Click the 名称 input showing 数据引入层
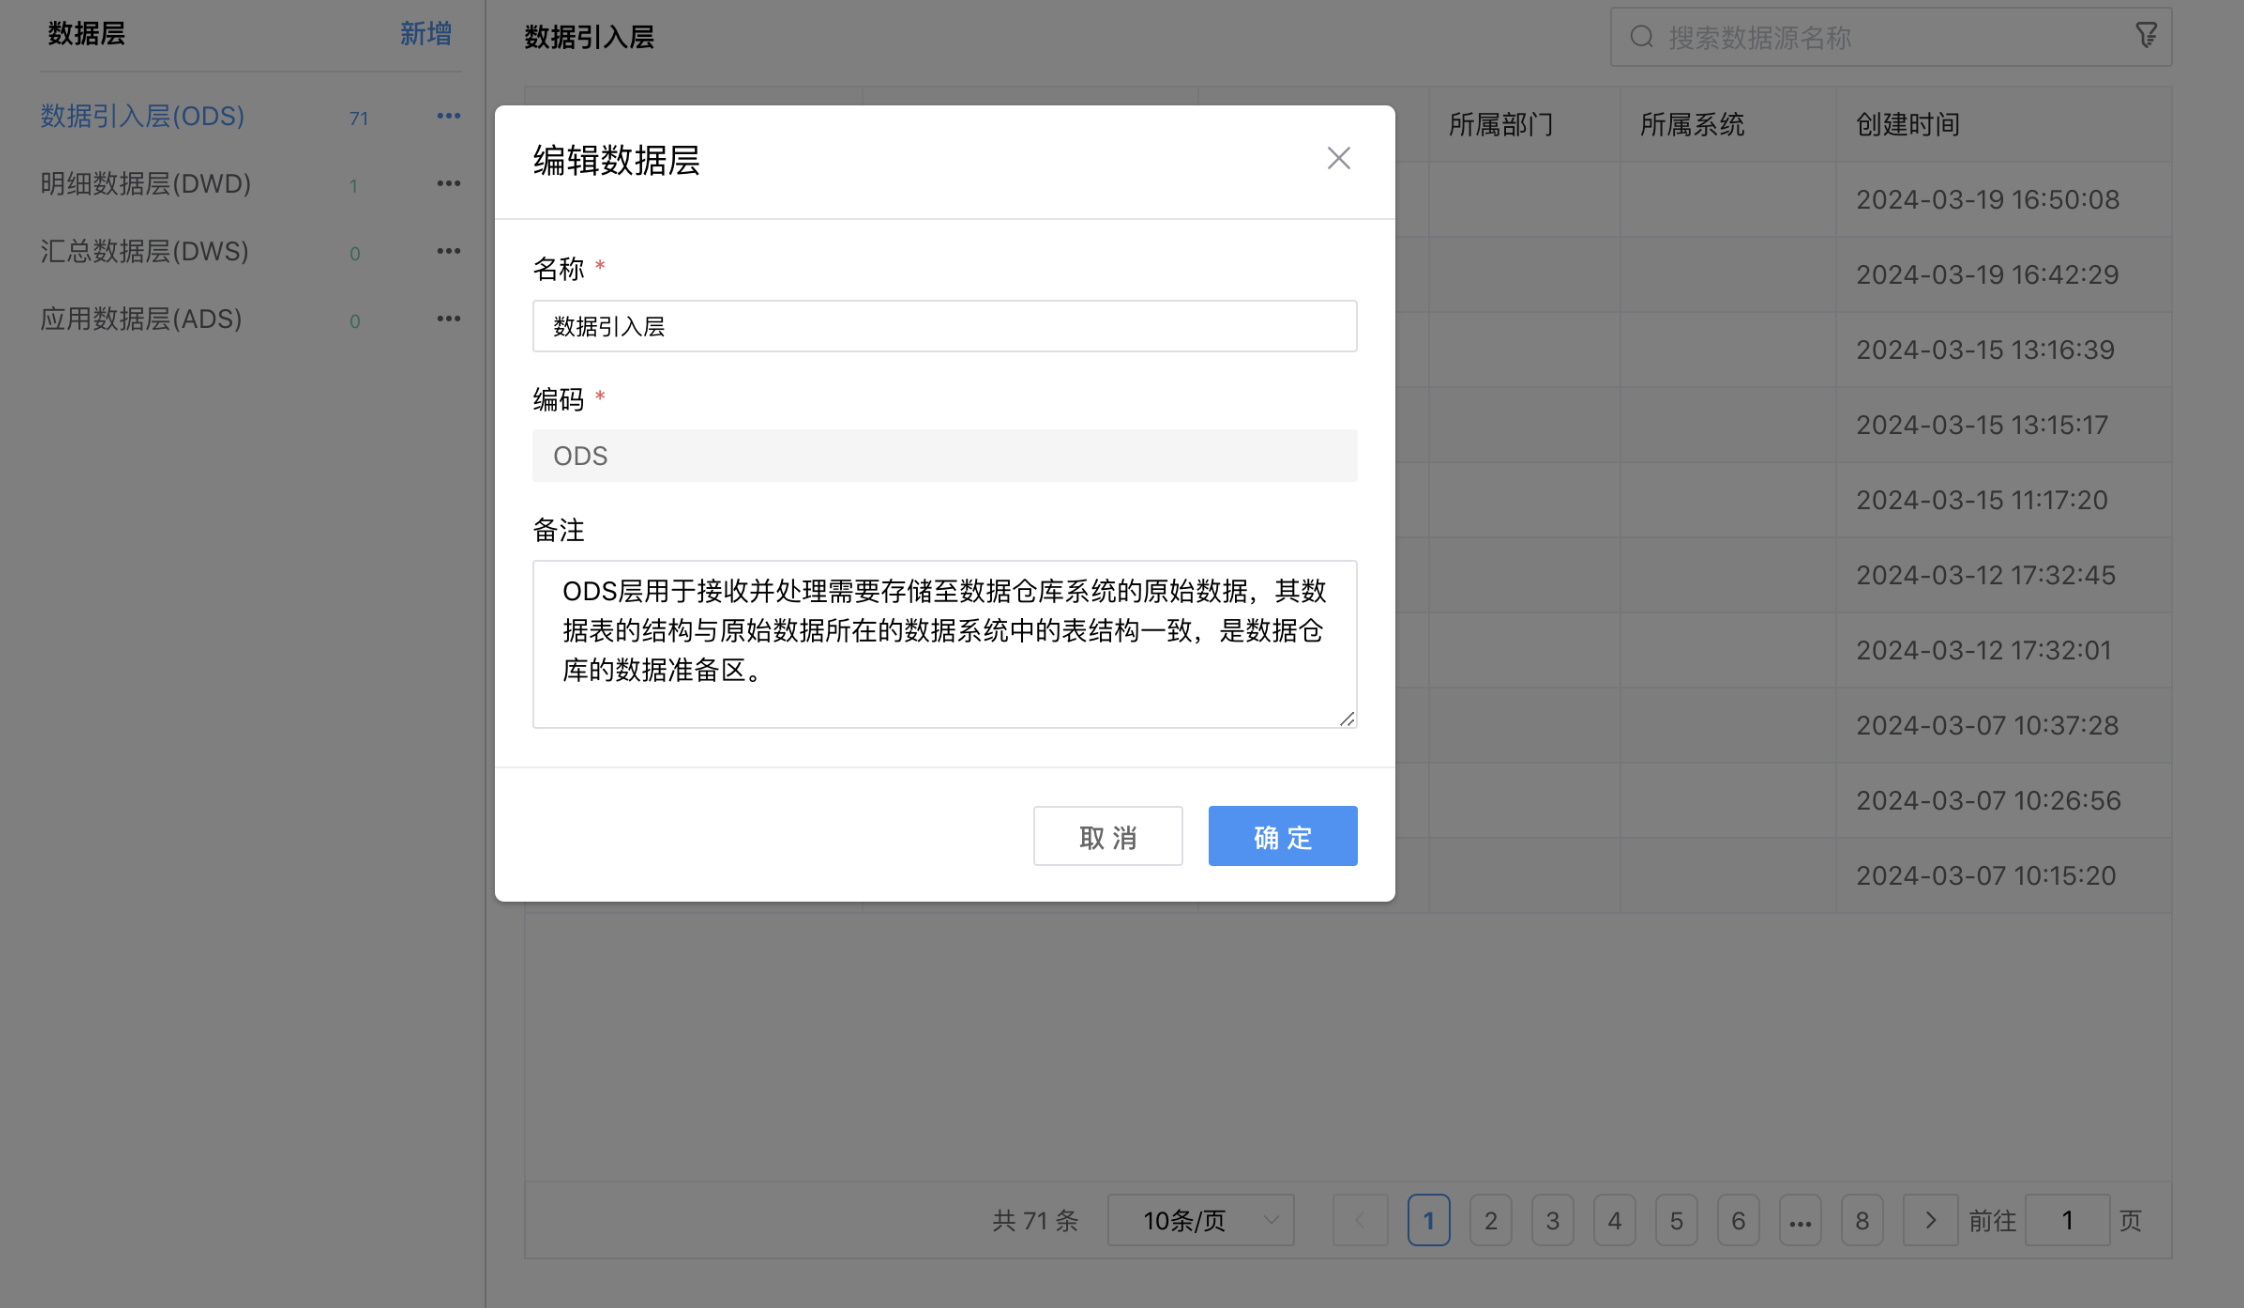2244x1308 pixels. pos(944,325)
